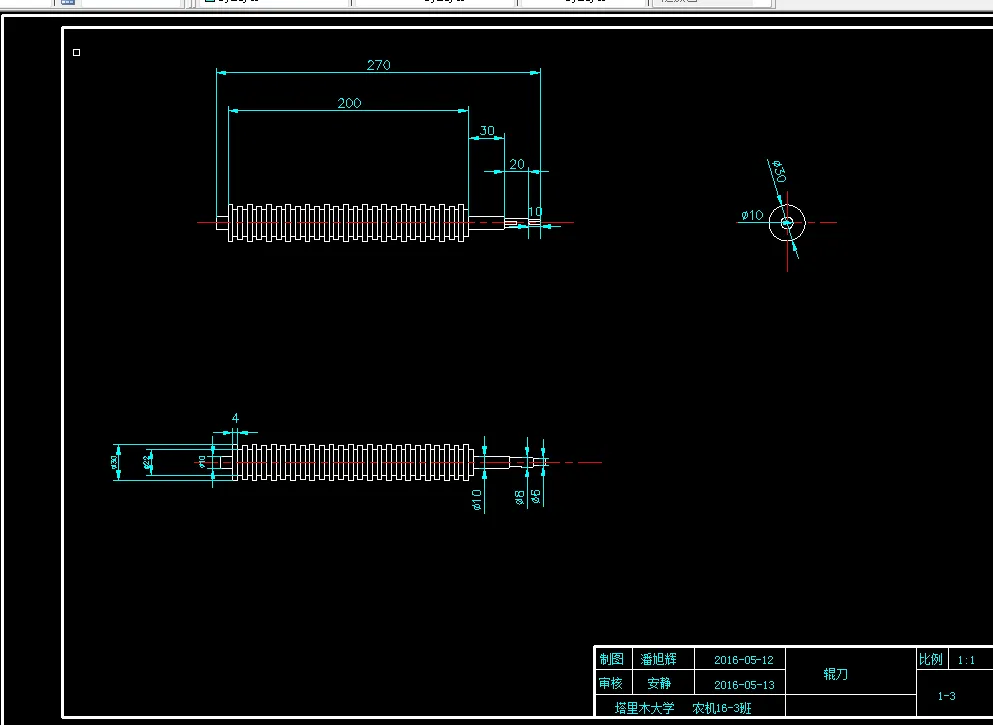The width and height of the screenshot is (993, 725).
Task: Click the drawing number 1-3
Action: [946, 696]
